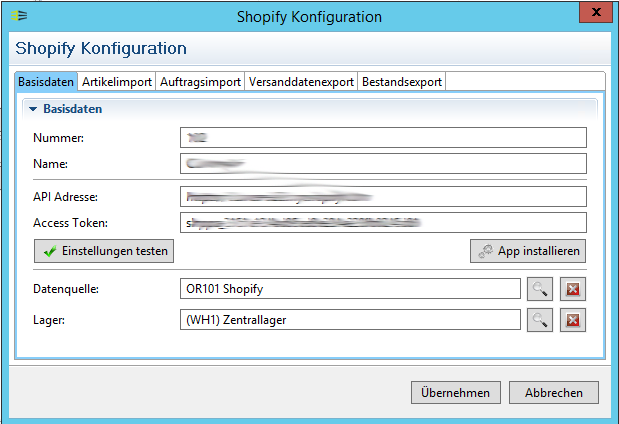Focus the Nummer input field
Viewport: 619px width, 424px height.
pyautogui.click(x=383, y=137)
